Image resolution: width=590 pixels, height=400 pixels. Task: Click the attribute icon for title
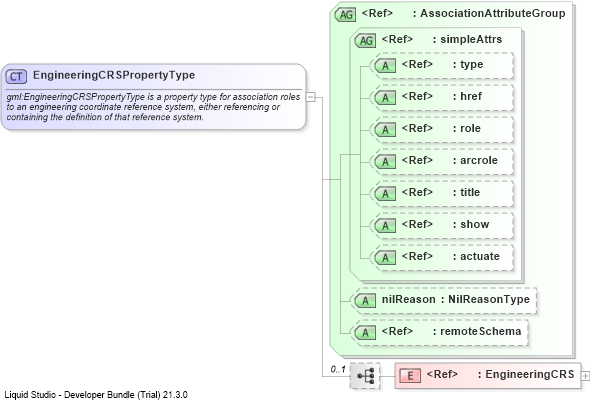tap(385, 193)
